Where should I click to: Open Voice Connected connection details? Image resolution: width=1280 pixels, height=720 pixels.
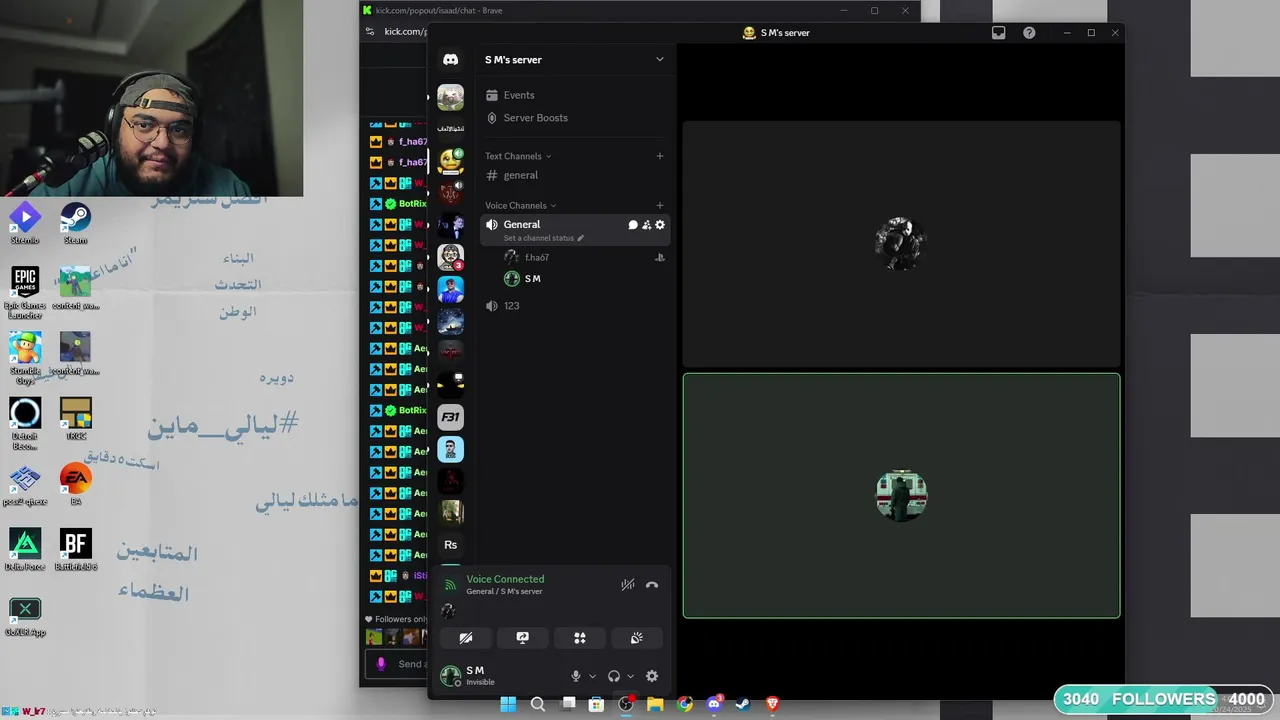coord(505,579)
